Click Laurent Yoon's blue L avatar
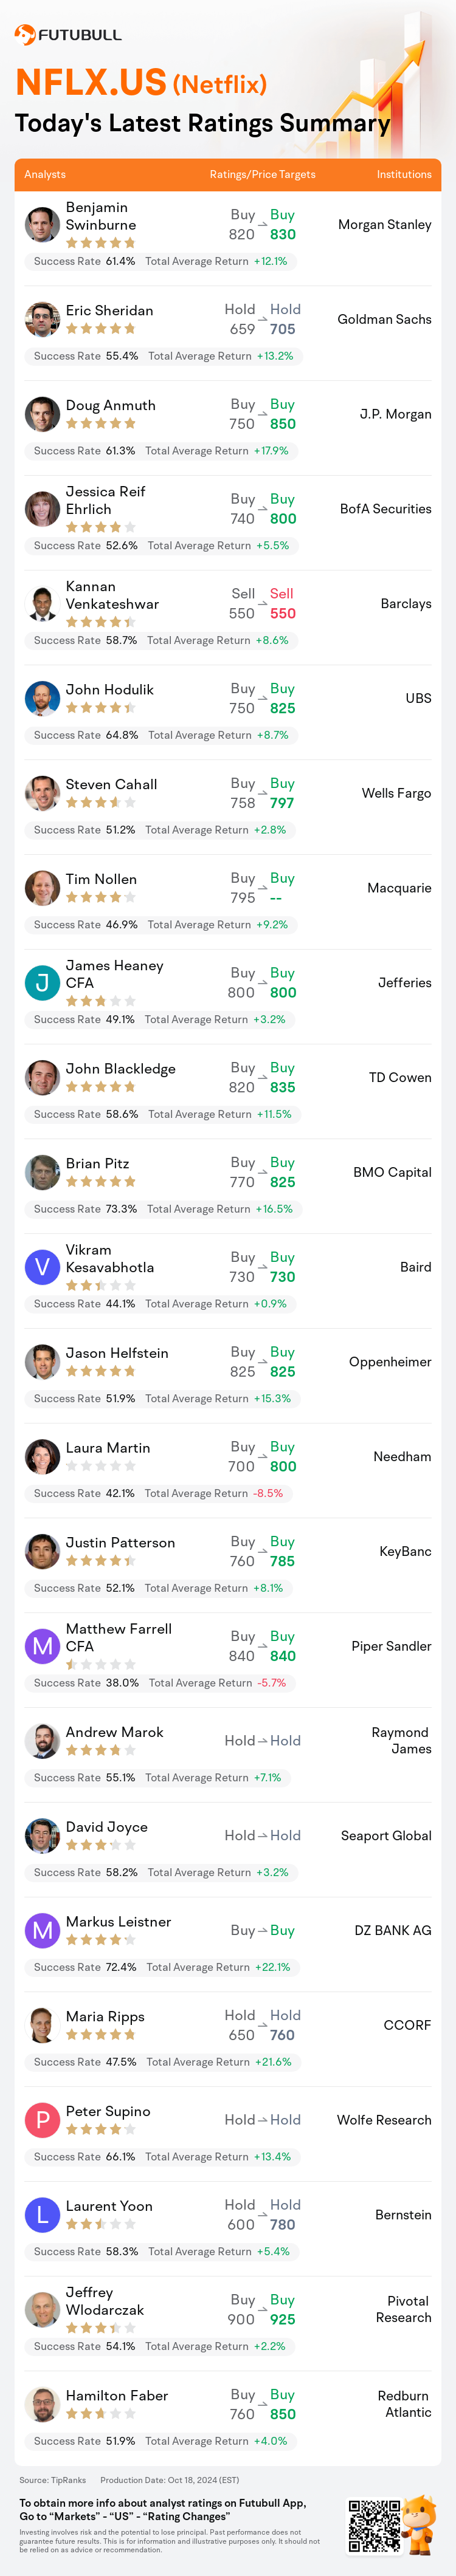 [42, 2215]
